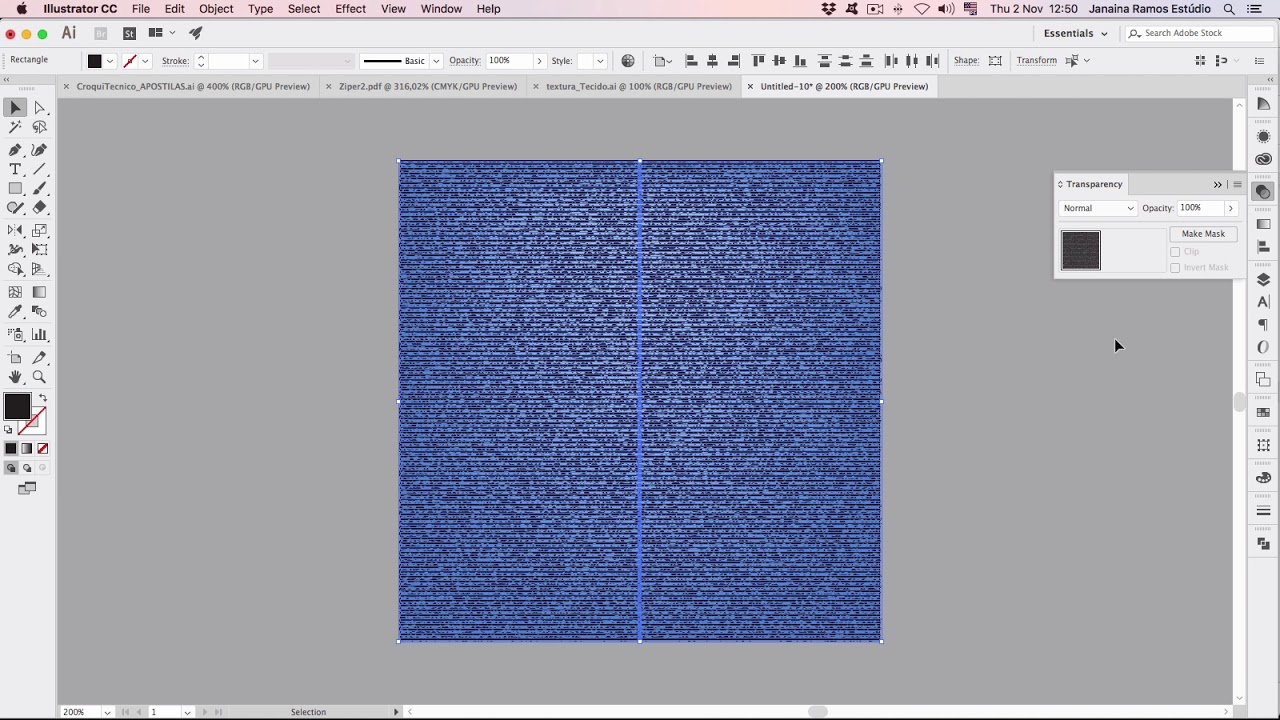Select the Selection tool arrow
Screen dimensions: 1280x720
pos(15,107)
